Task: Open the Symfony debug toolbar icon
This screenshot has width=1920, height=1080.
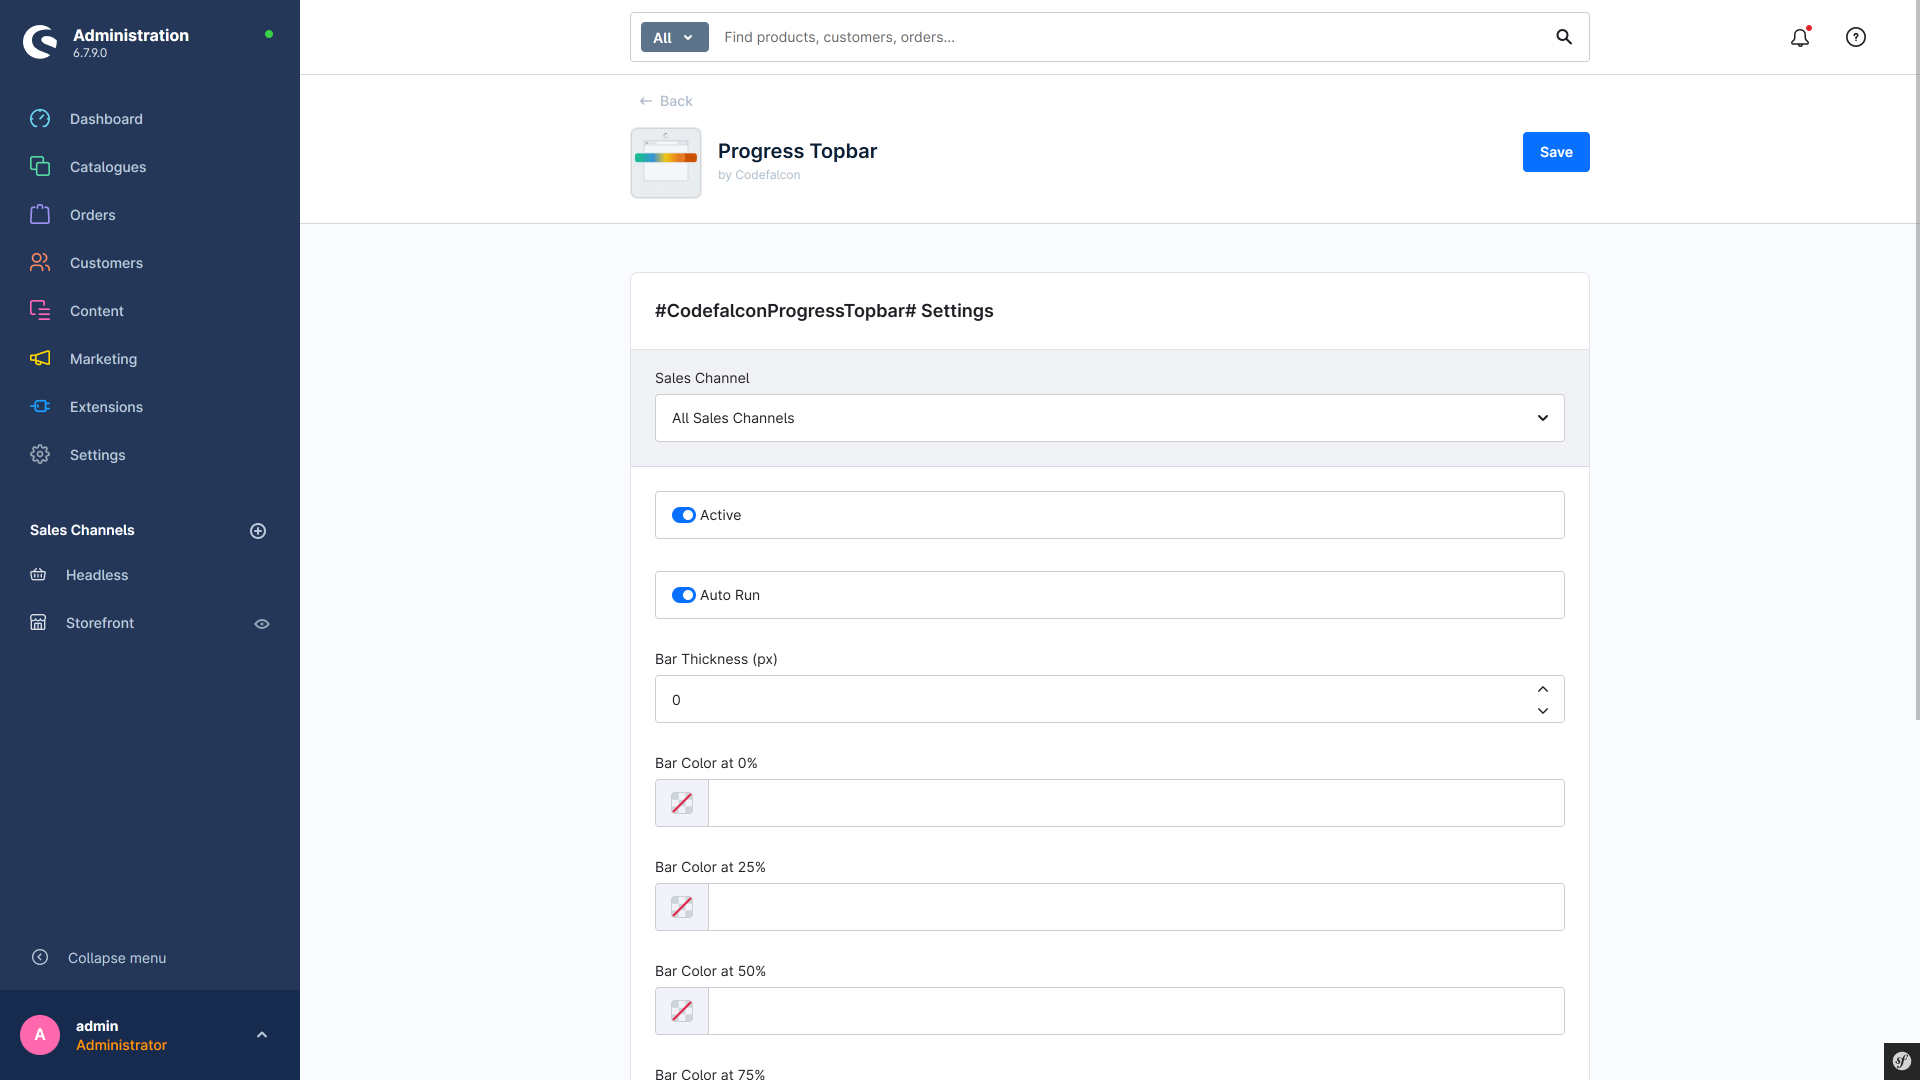Action: 1902,1061
